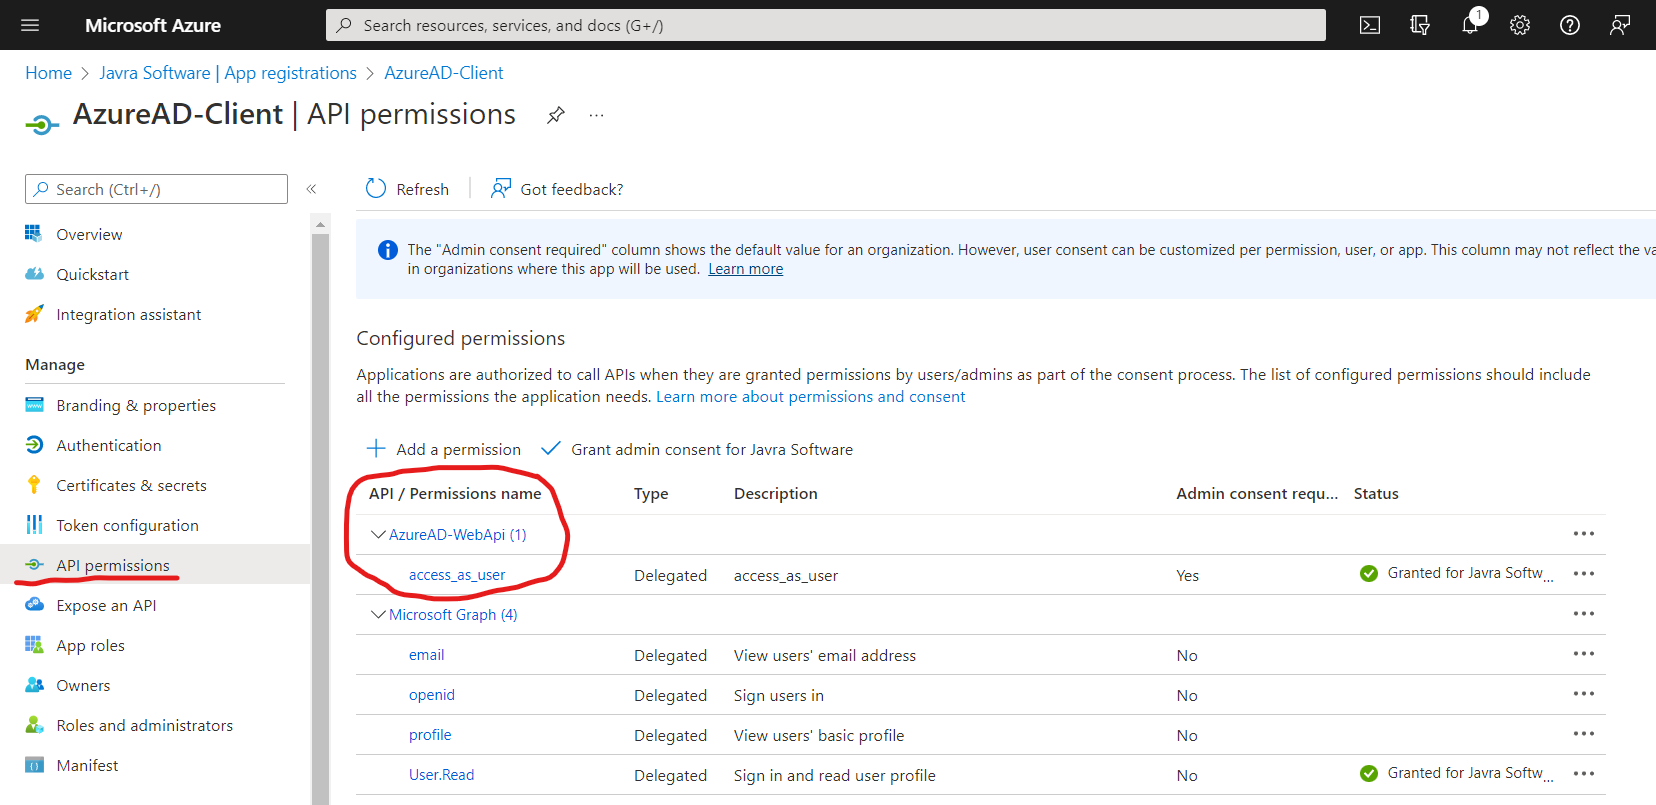Click Learn more in the info banner
The height and width of the screenshot is (805, 1656).
pos(746,269)
